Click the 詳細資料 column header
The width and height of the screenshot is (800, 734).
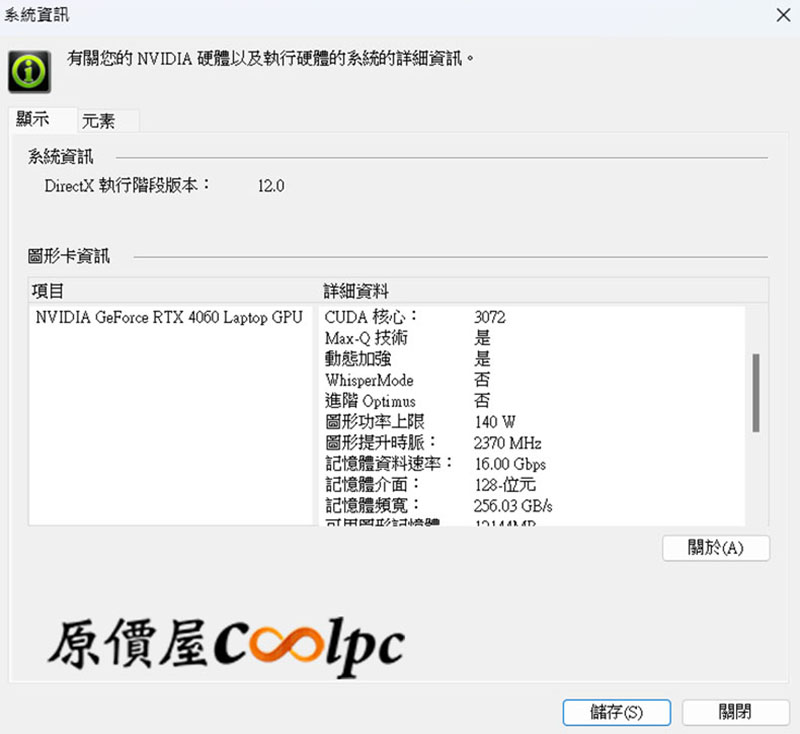[355, 291]
